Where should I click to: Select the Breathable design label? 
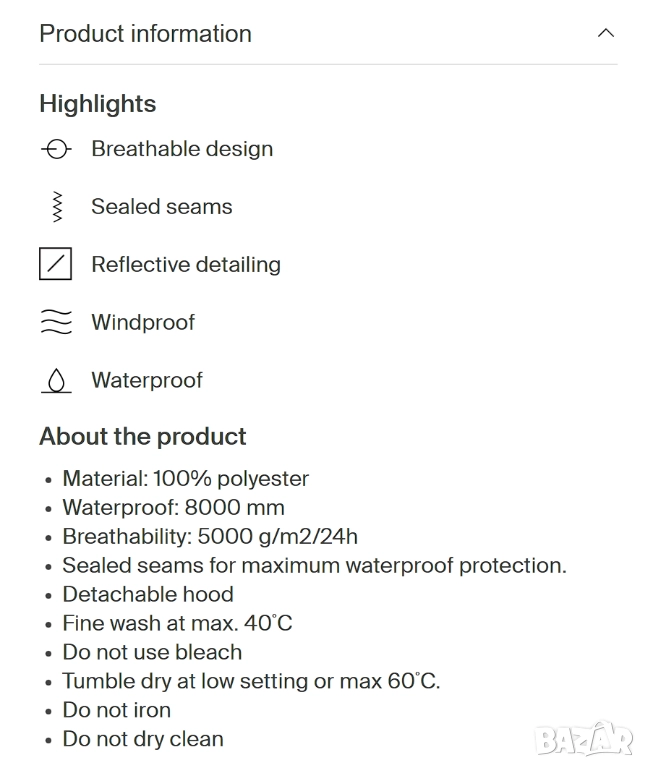coord(182,149)
